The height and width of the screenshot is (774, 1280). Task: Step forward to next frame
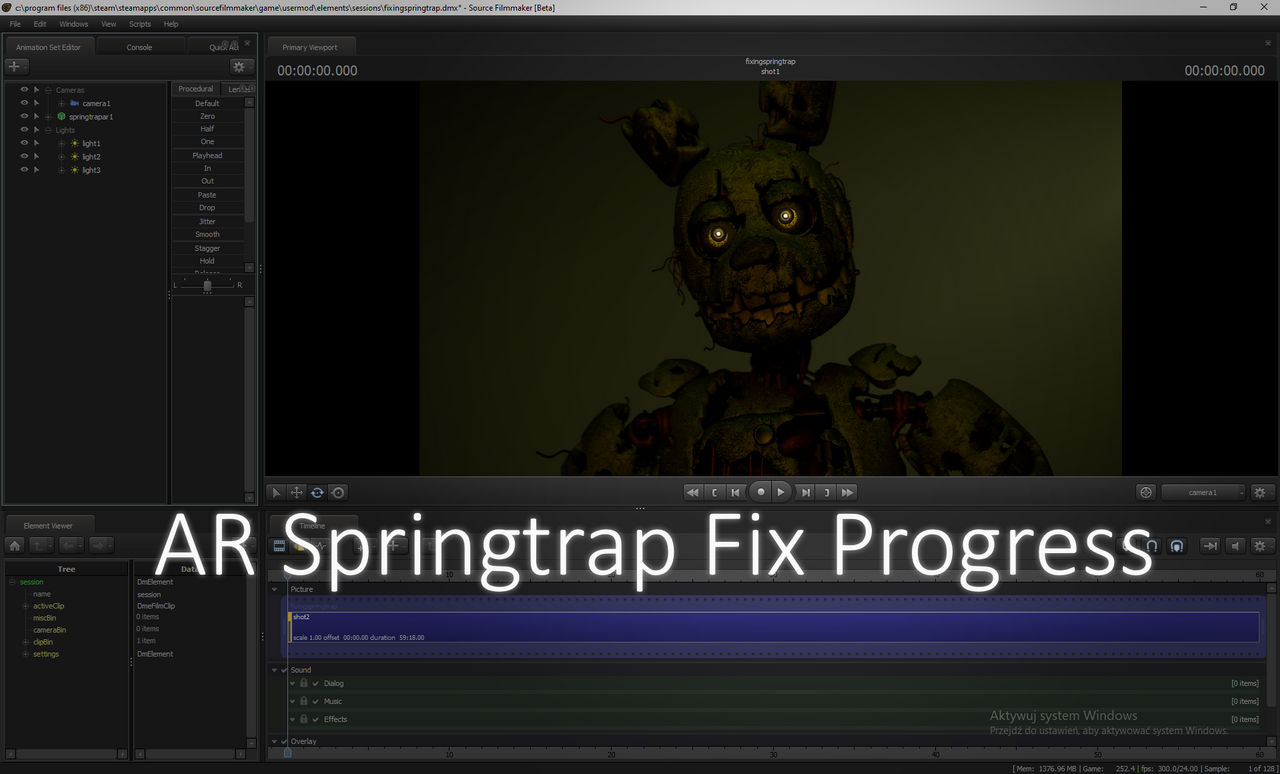pos(805,492)
